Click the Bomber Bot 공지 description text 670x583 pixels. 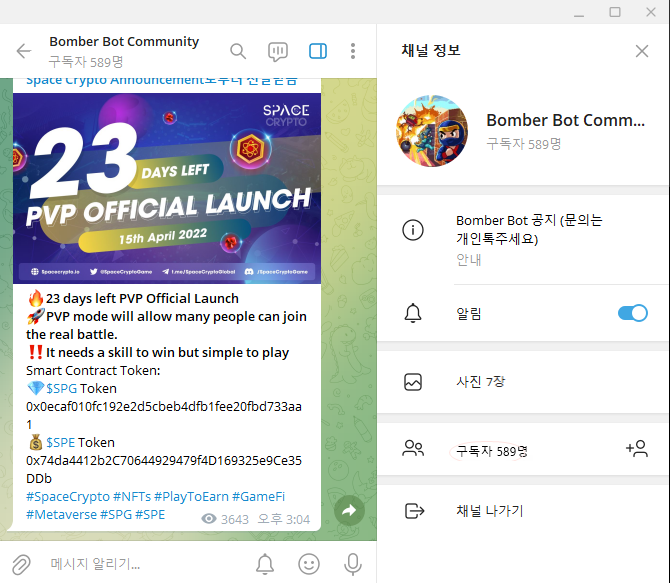tap(529, 229)
